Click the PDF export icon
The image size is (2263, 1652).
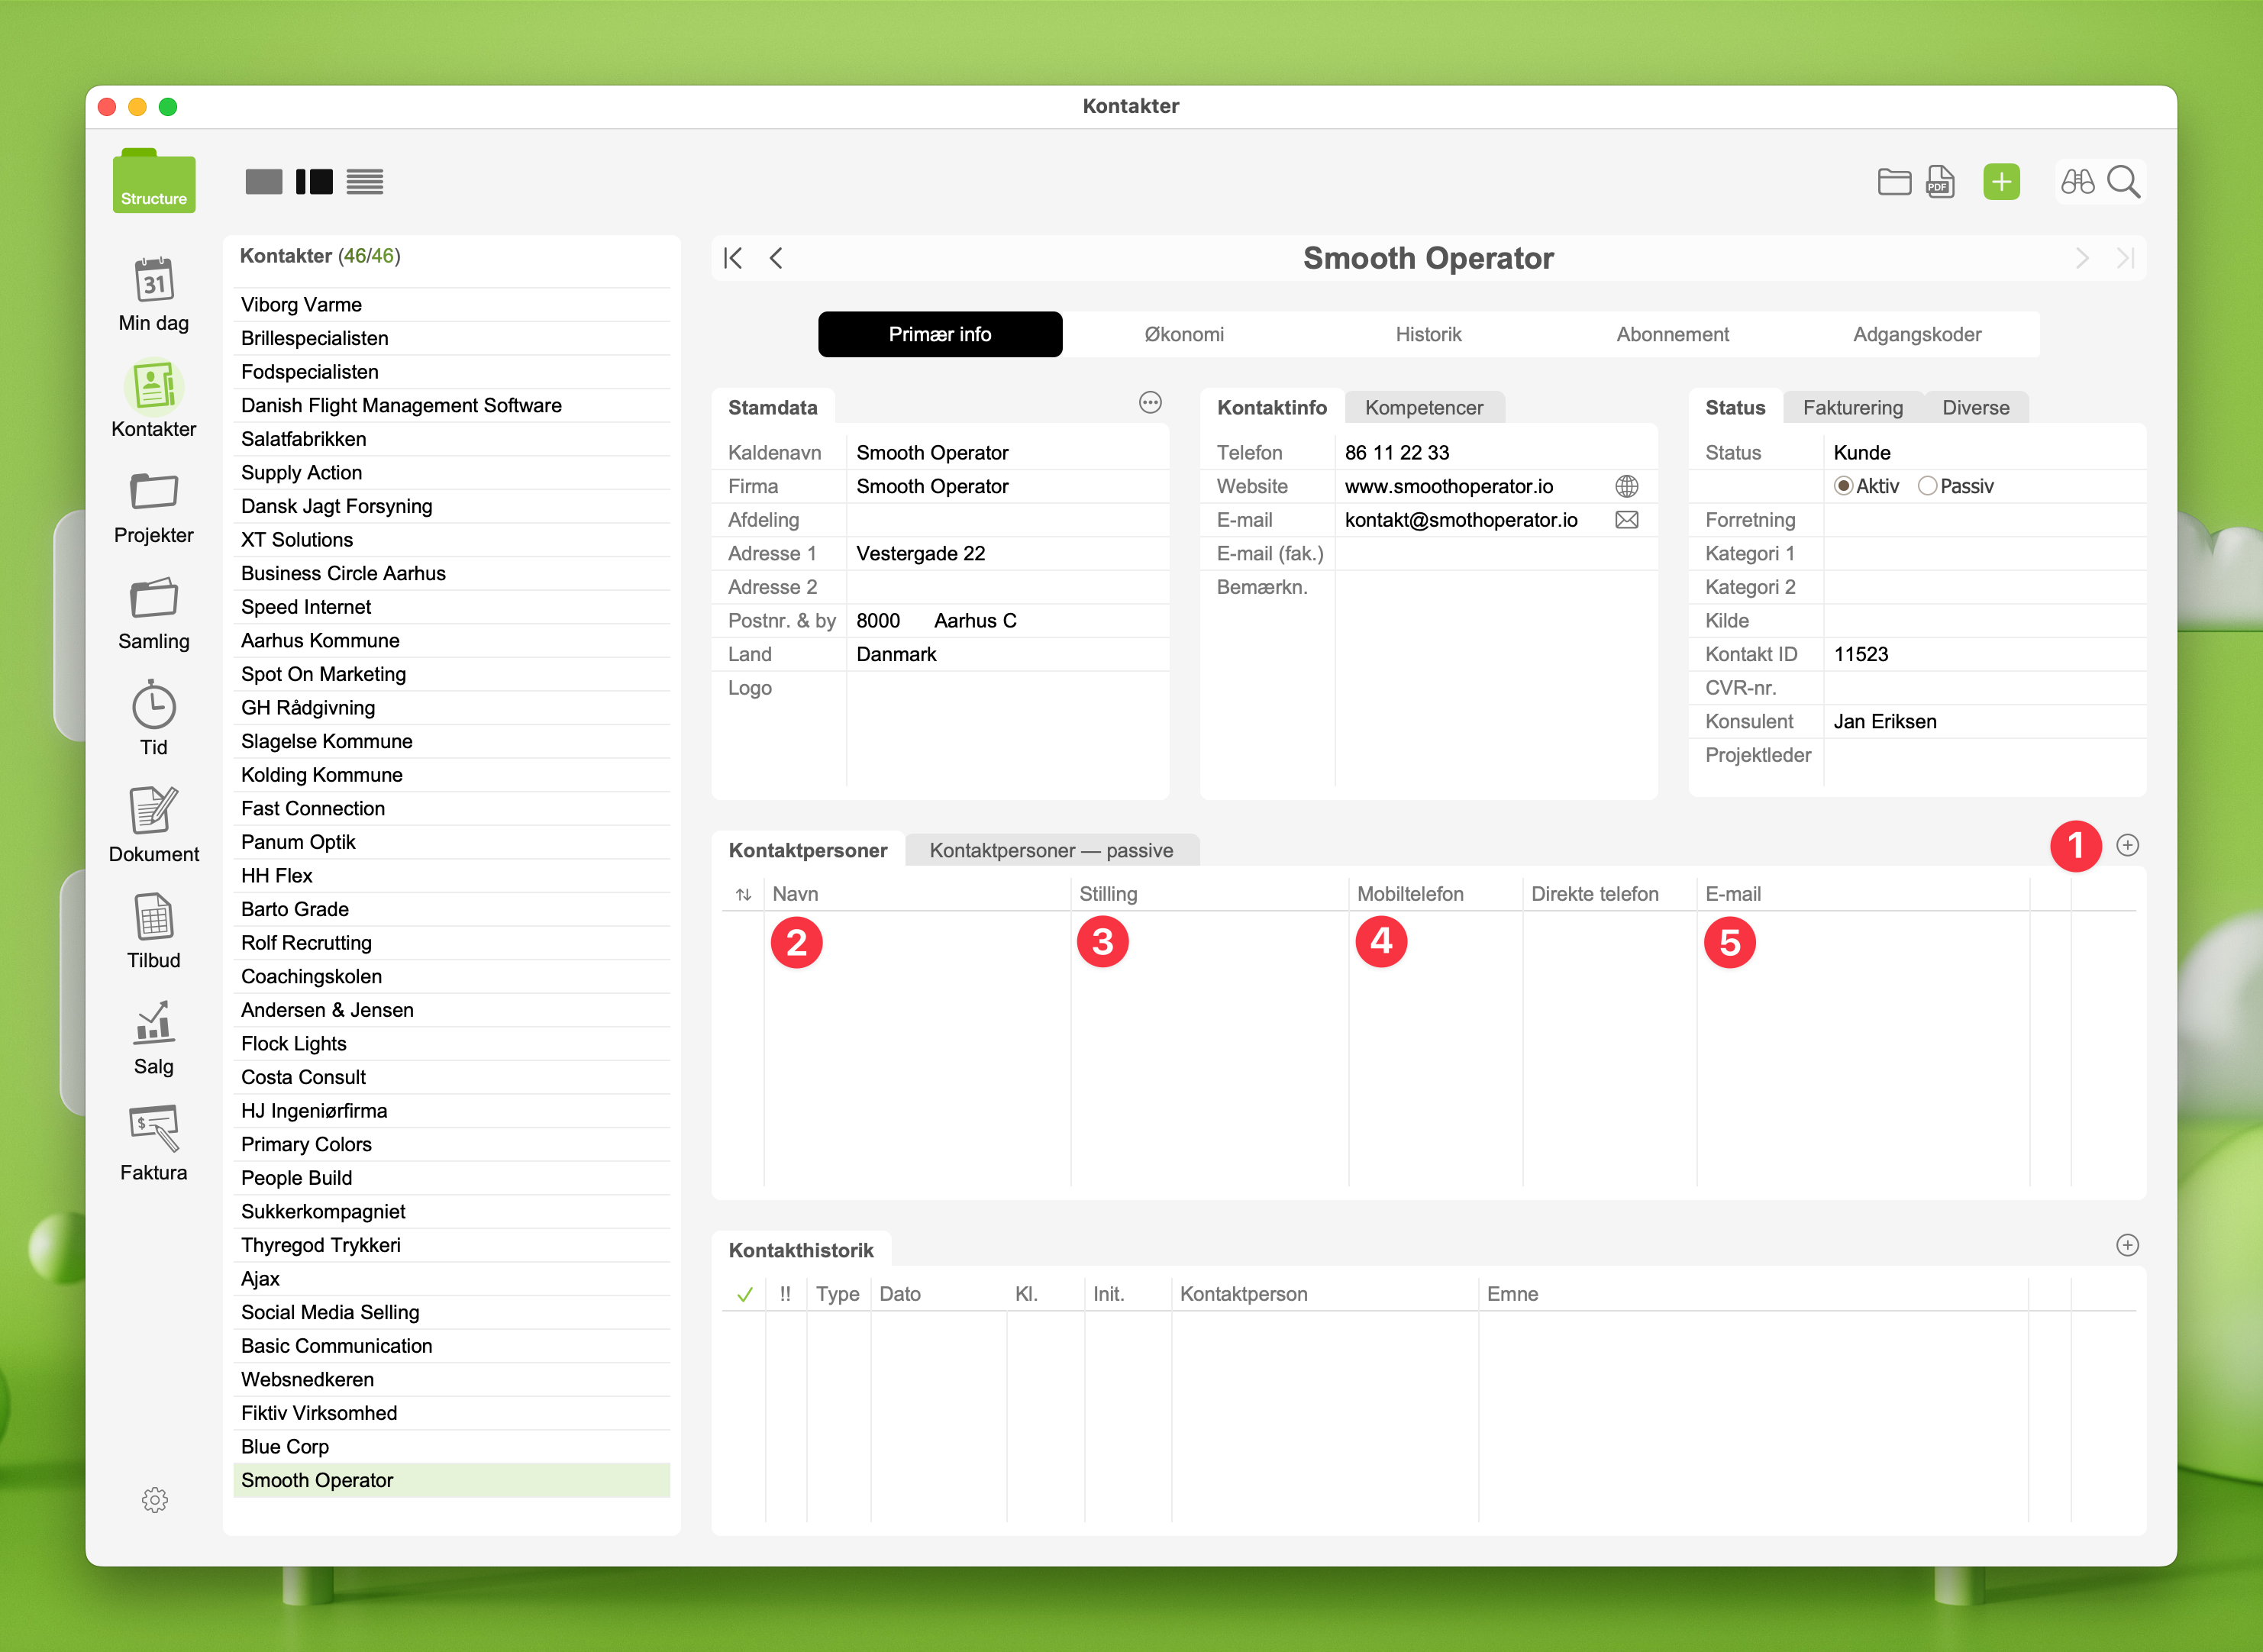tap(1940, 182)
